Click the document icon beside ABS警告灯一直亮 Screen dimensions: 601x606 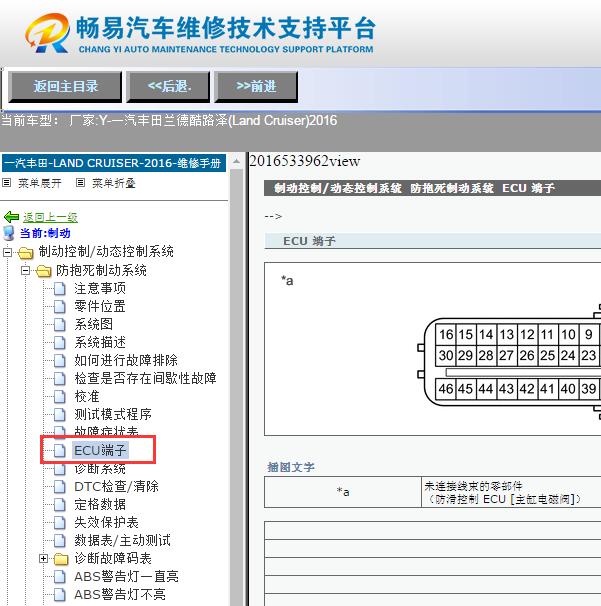point(60,577)
